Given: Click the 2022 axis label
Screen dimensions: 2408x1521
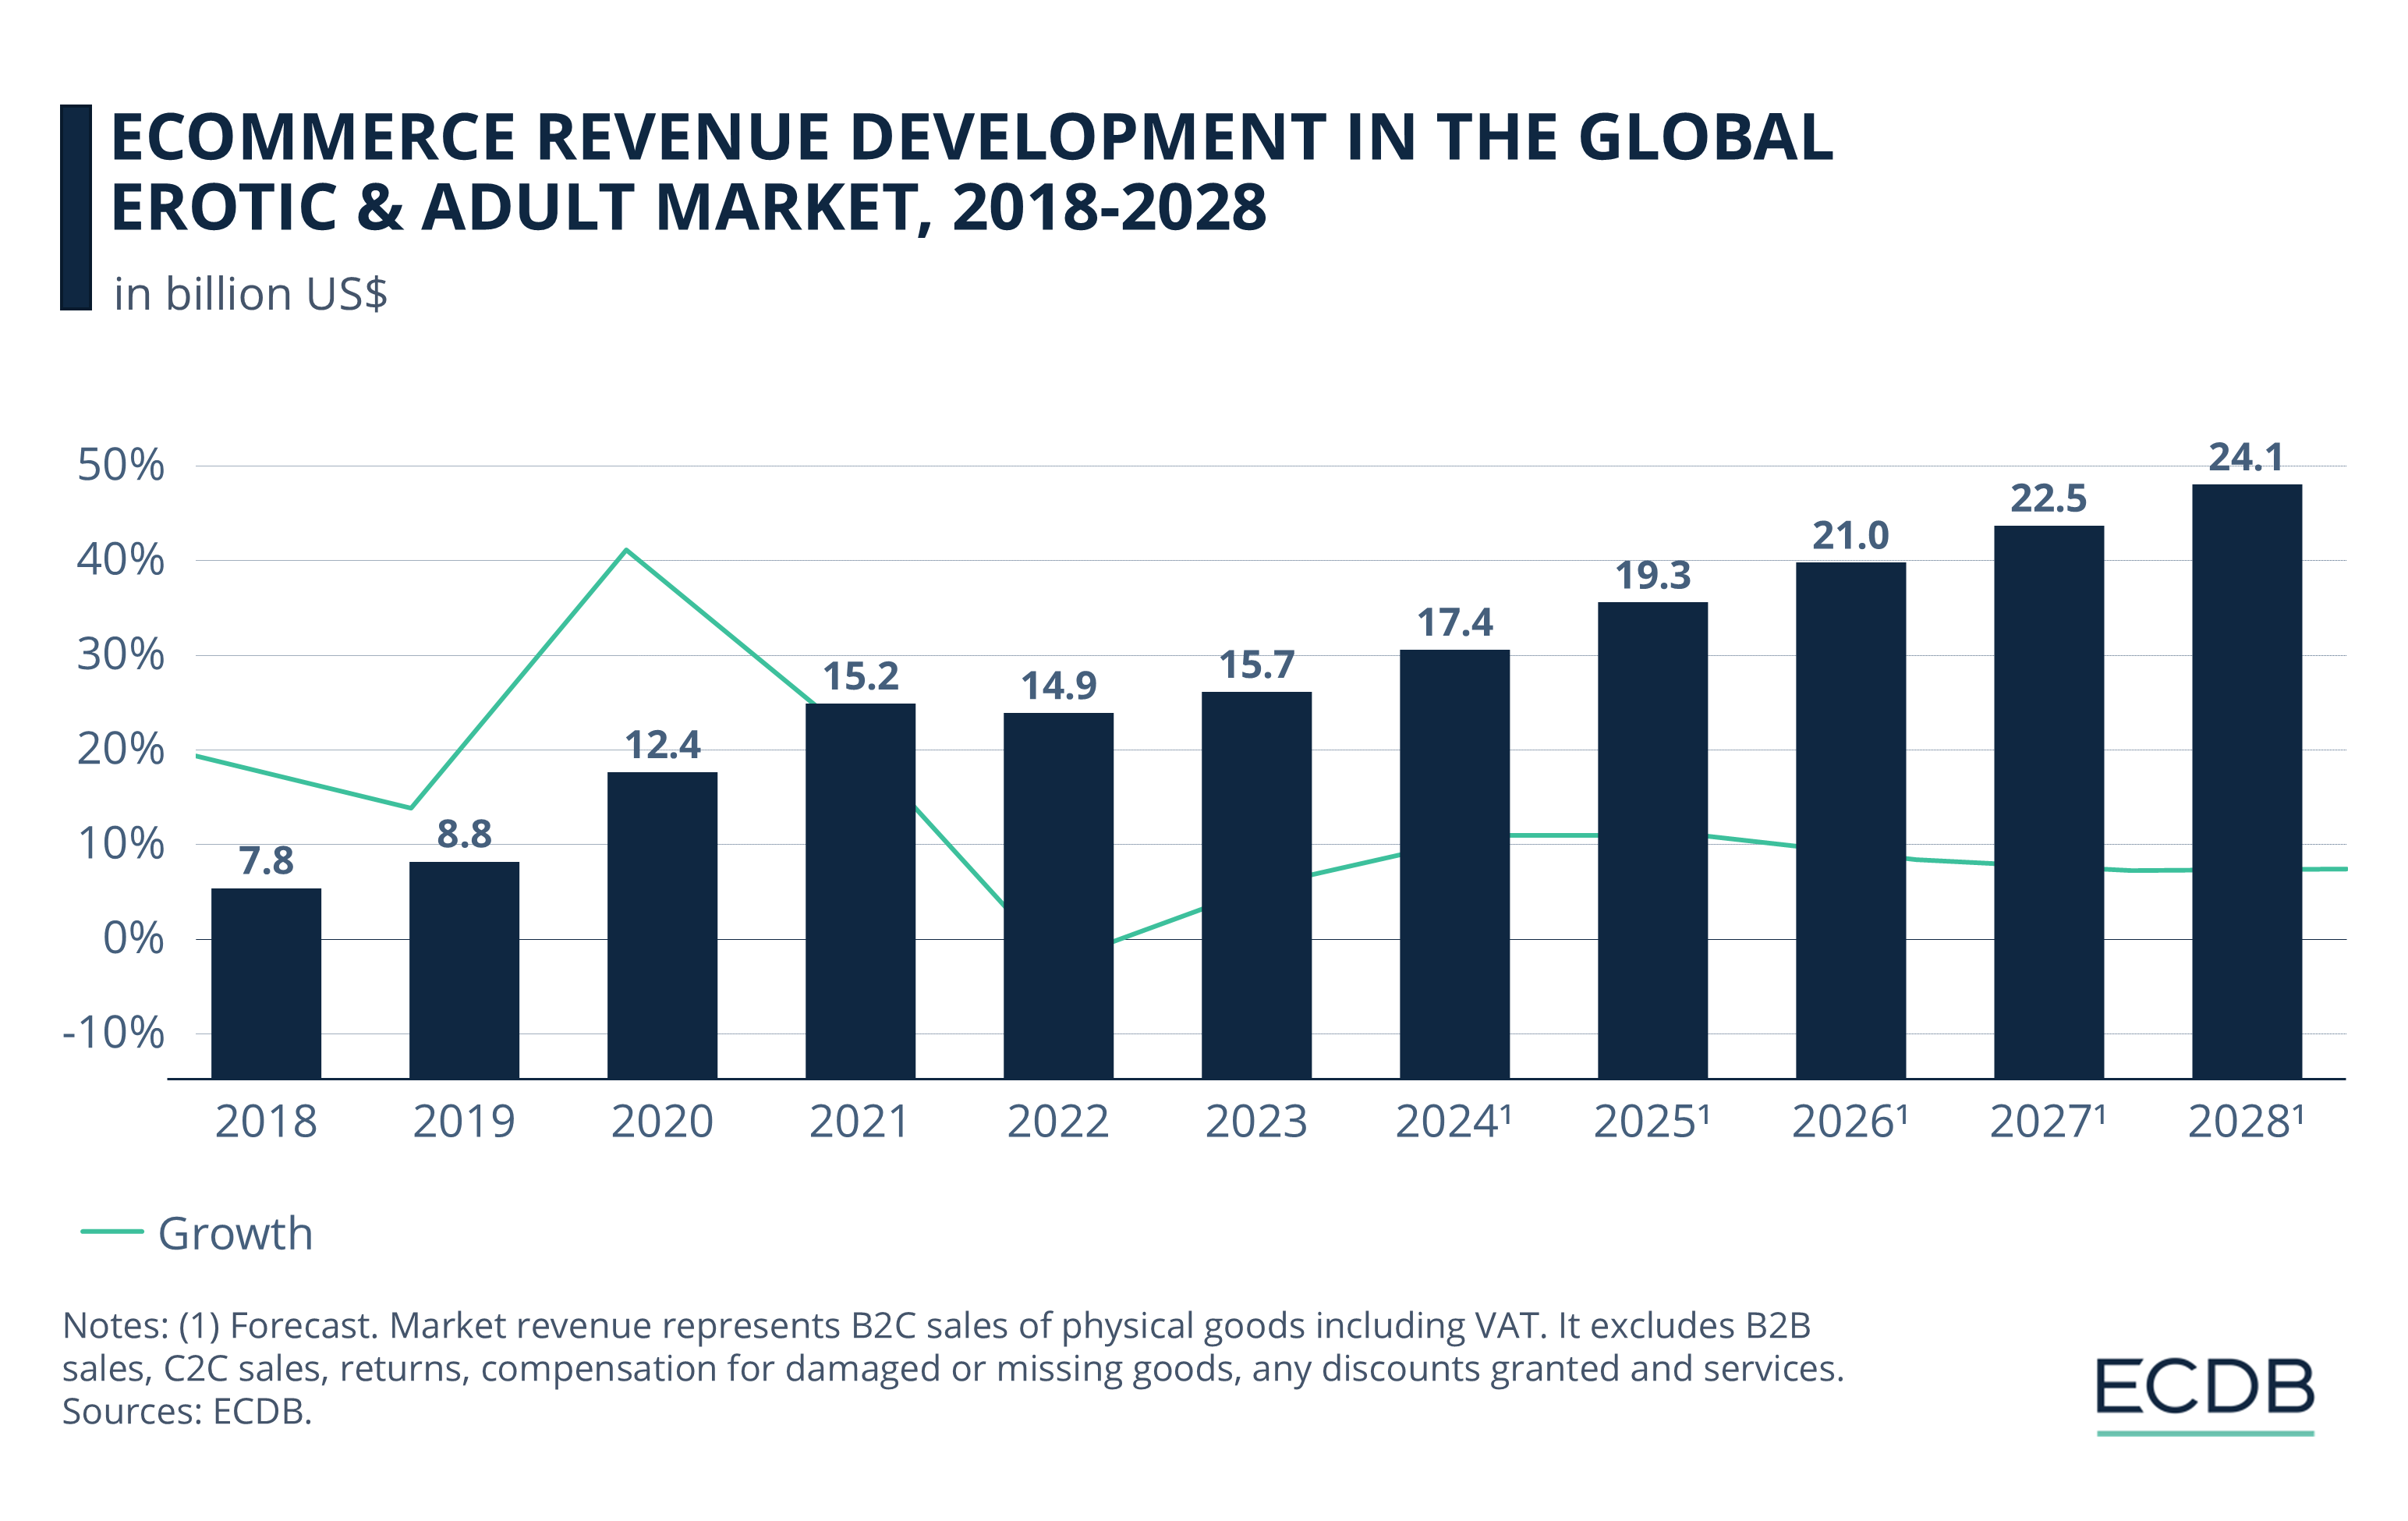Looking at the screenshot, I should (x=1058, y=1122).
